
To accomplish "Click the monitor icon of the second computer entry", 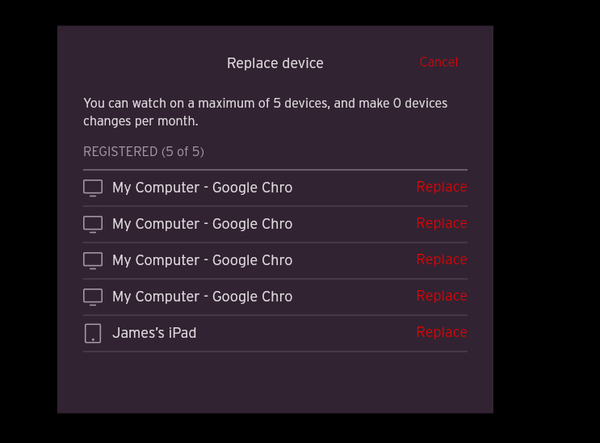I will tap(93, 225).
